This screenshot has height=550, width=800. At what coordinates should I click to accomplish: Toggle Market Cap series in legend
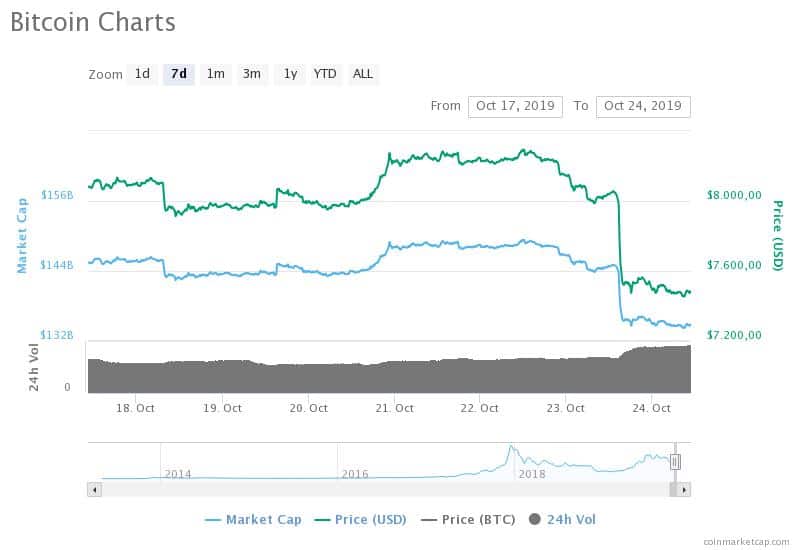tap(253, 519)
